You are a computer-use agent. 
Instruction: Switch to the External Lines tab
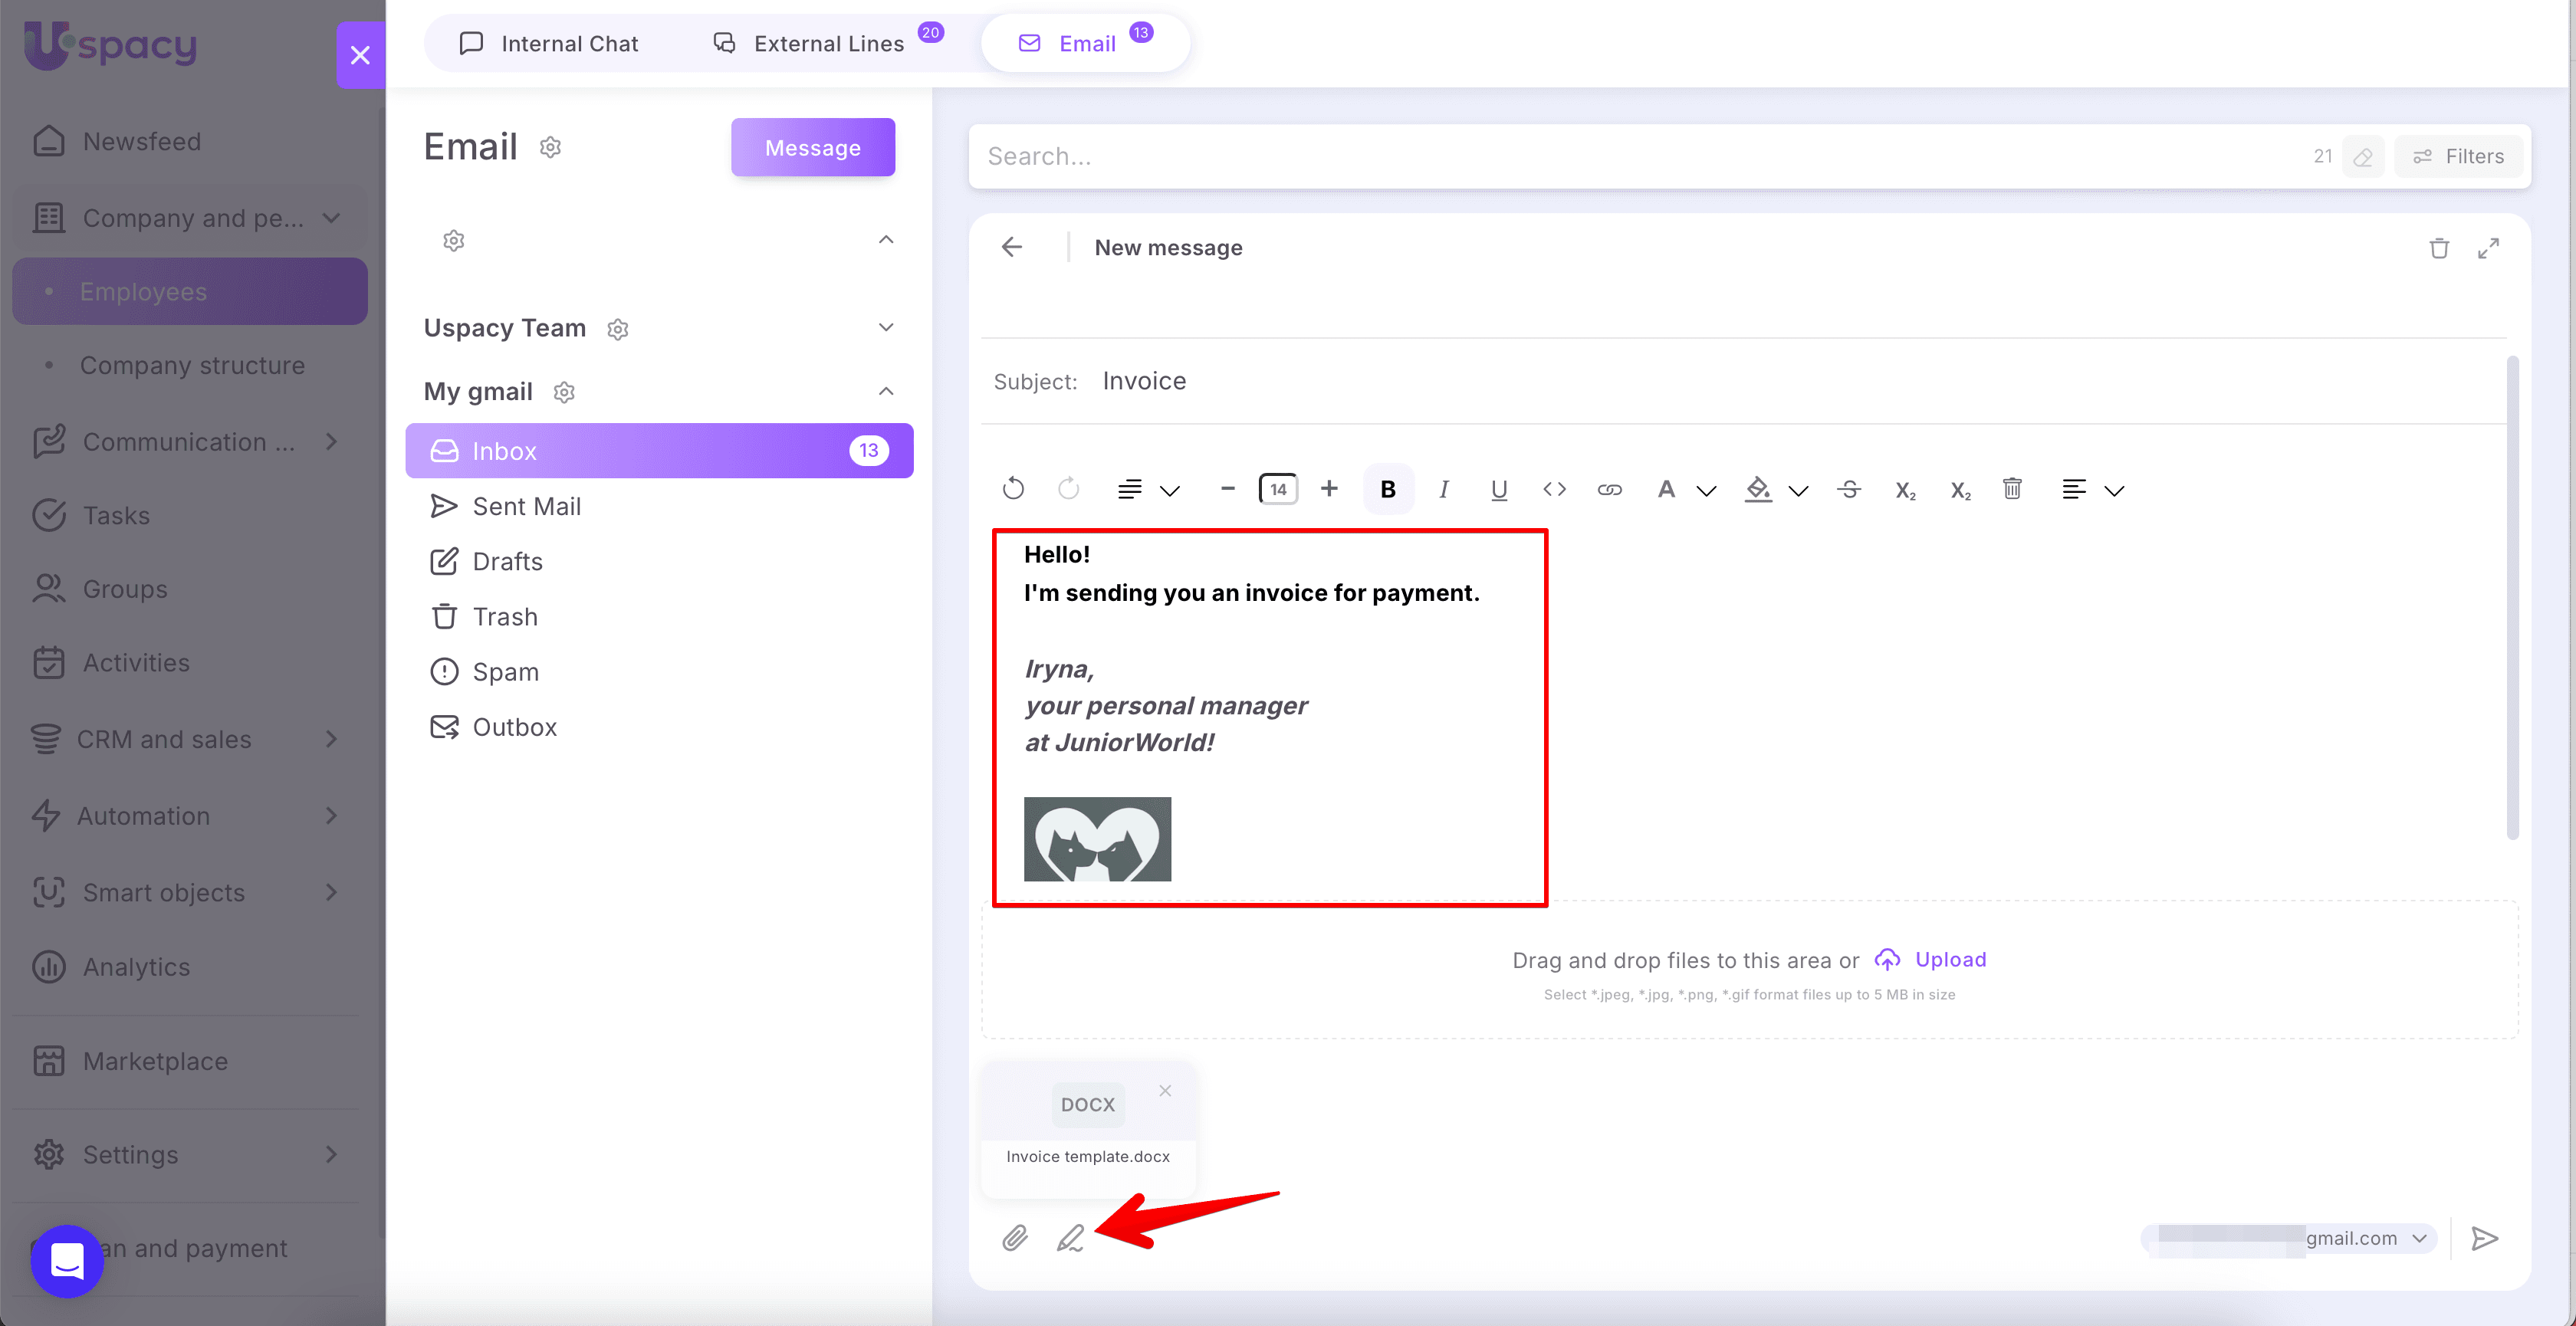tap(828, 44)
